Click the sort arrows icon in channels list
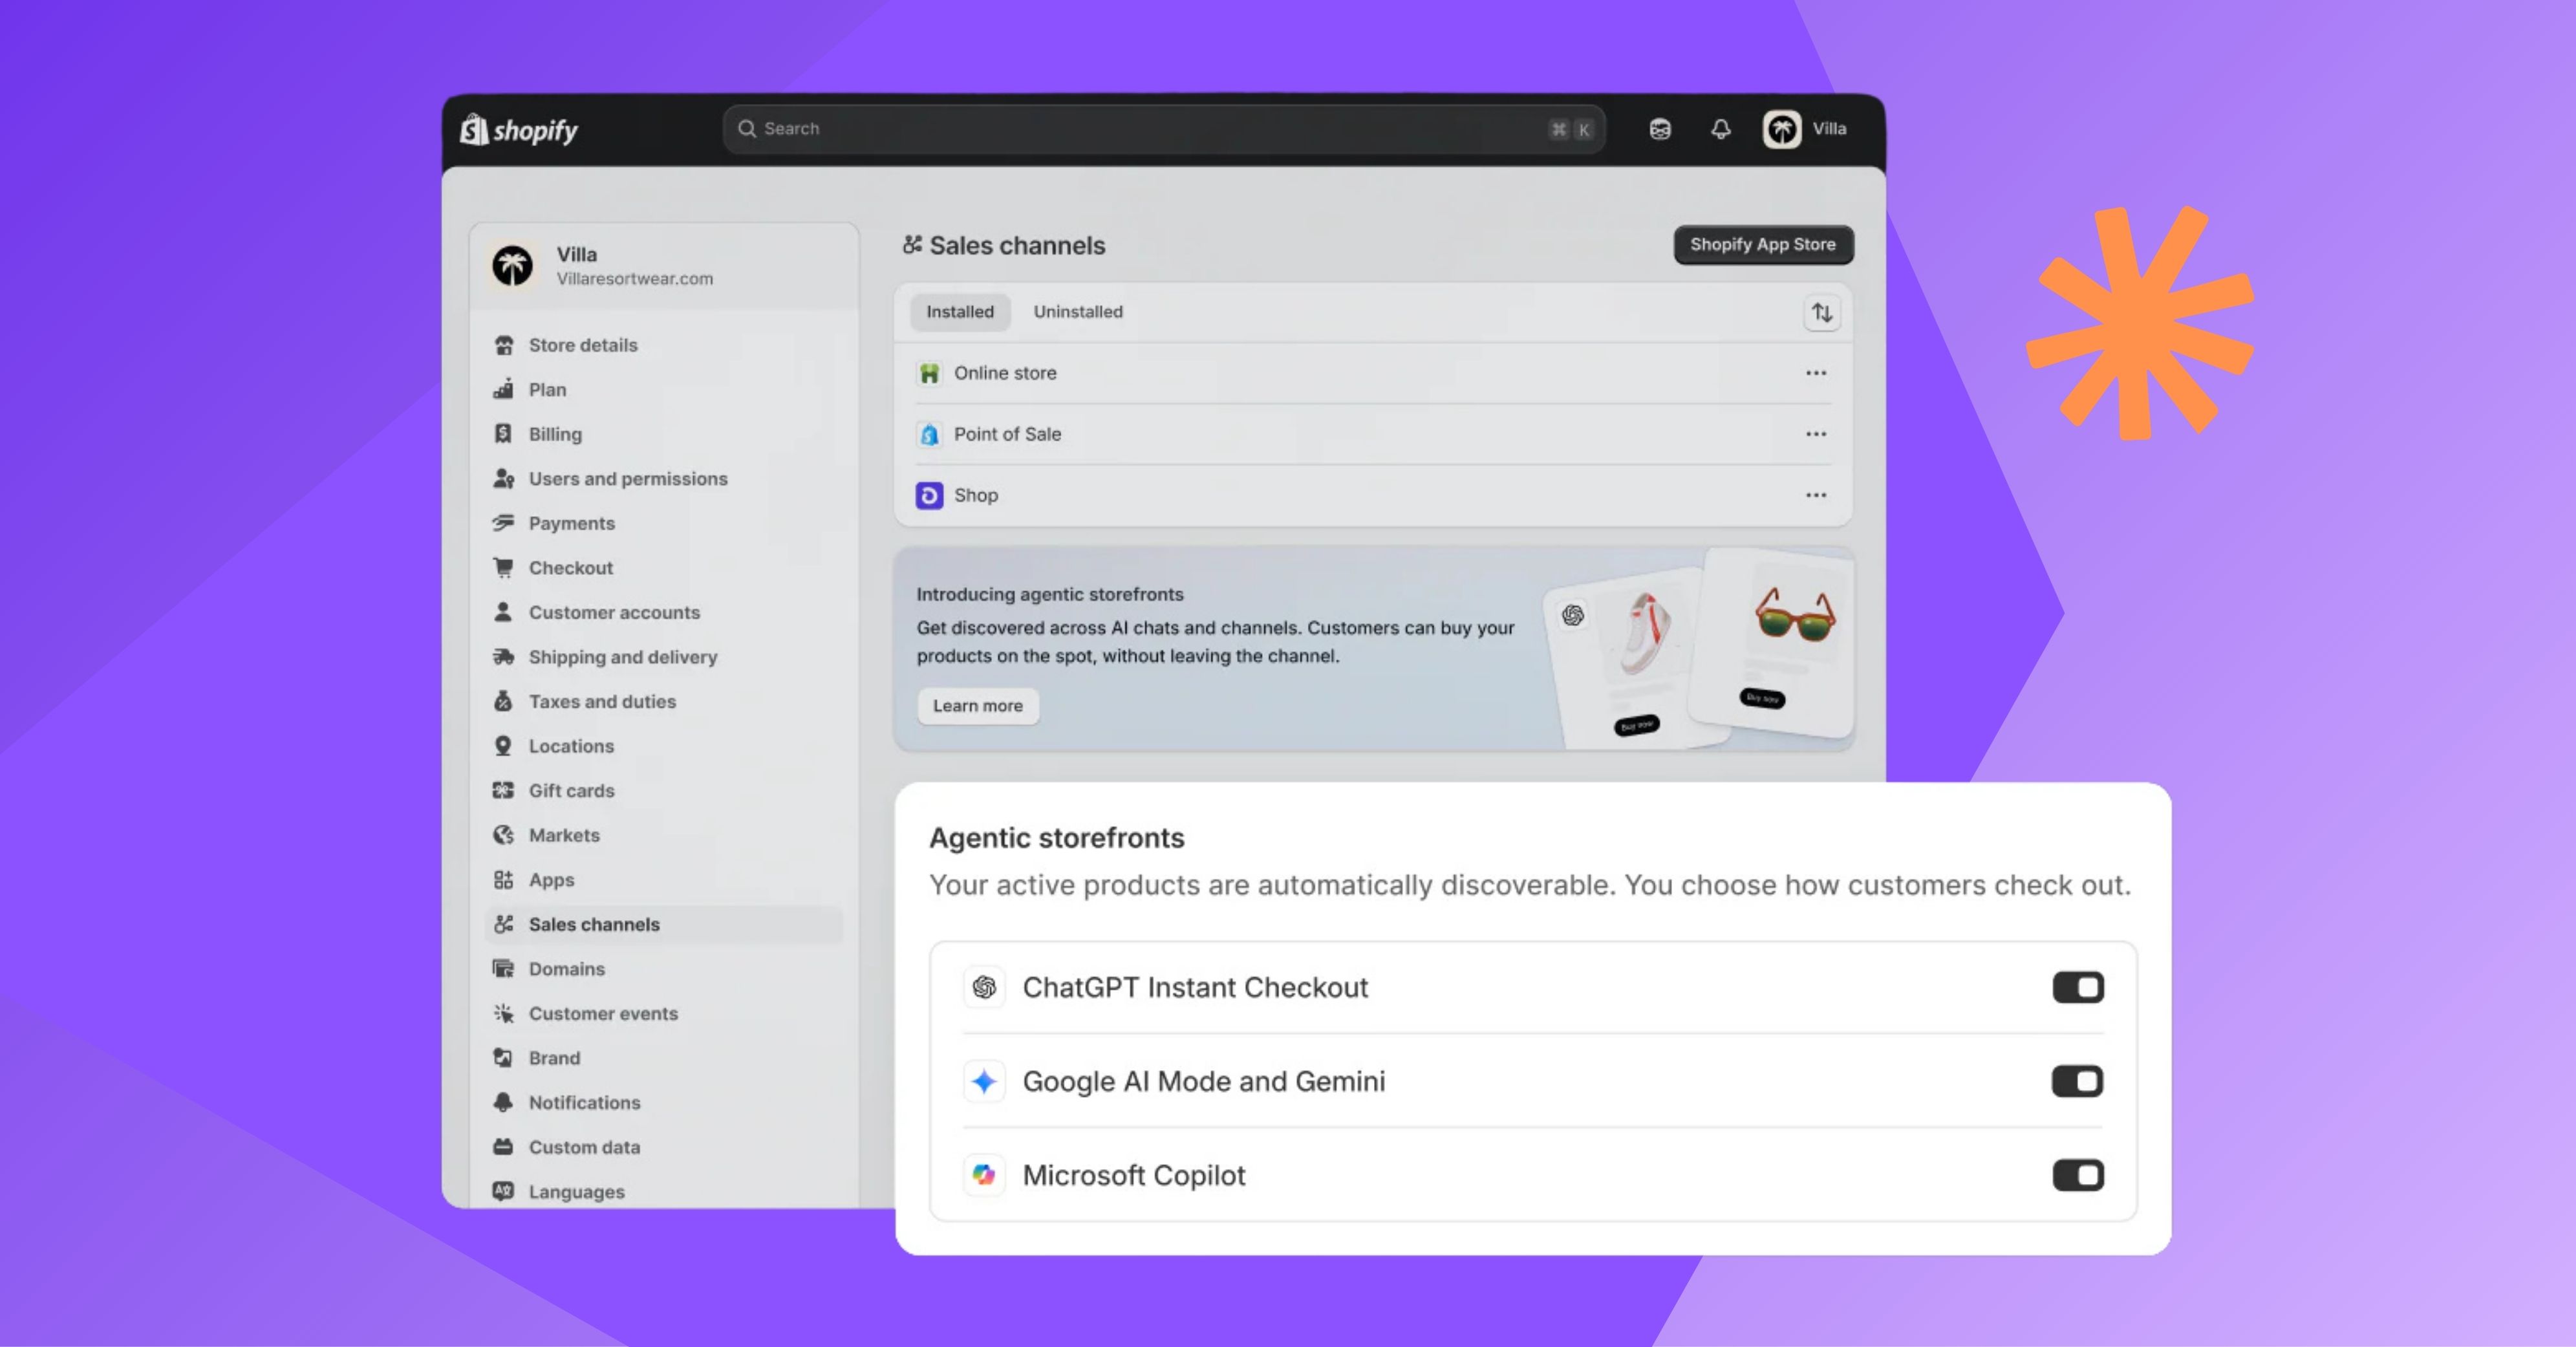Image resolution: width=2576 pixels, height=1347 pixels. pos(1822,313)
